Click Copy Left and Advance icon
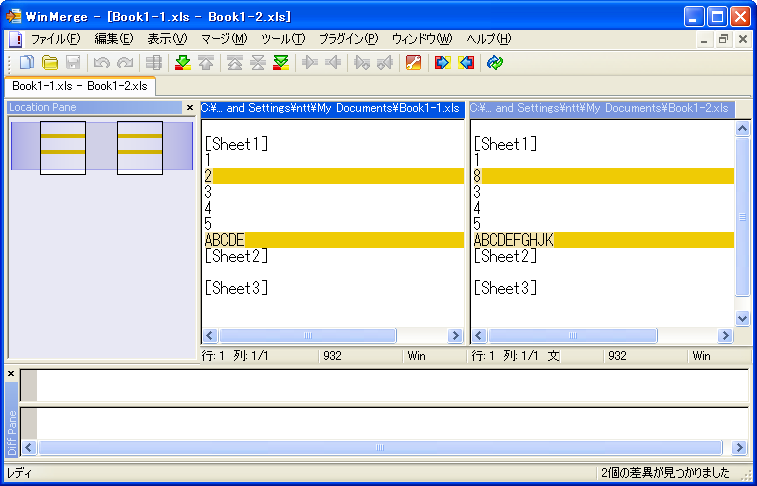Screen dimensions: 757x486 pyautogui.click(x=385, y=62)
